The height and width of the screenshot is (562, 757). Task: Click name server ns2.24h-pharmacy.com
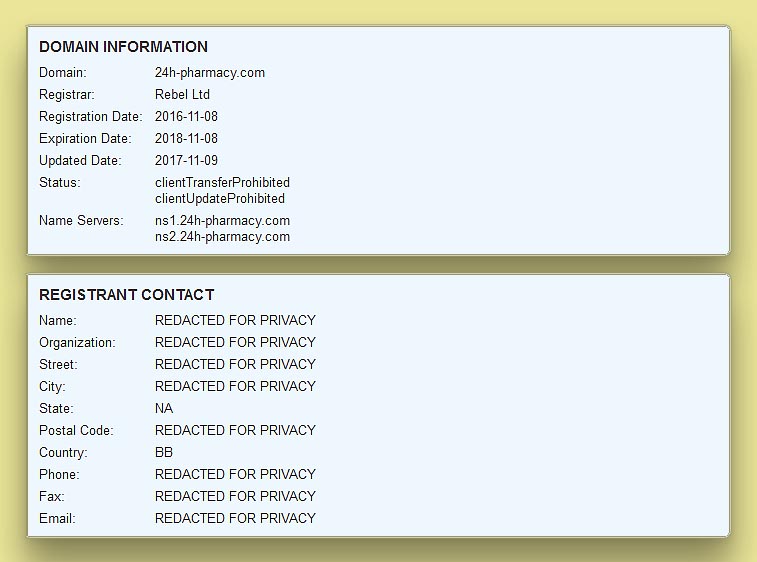[x=222, y=237]
